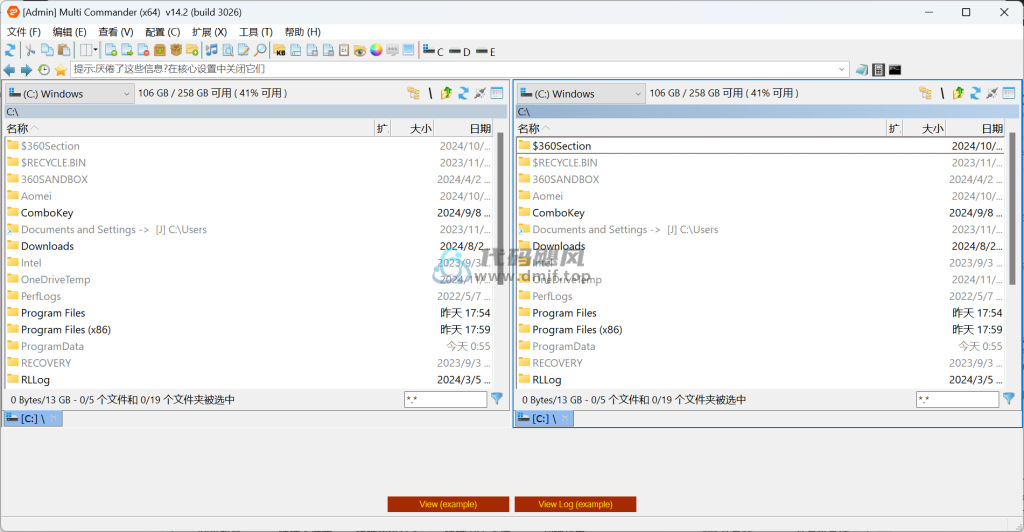
Task: Open 编辑 (E) menu
Action: click(x=69, y=32)
